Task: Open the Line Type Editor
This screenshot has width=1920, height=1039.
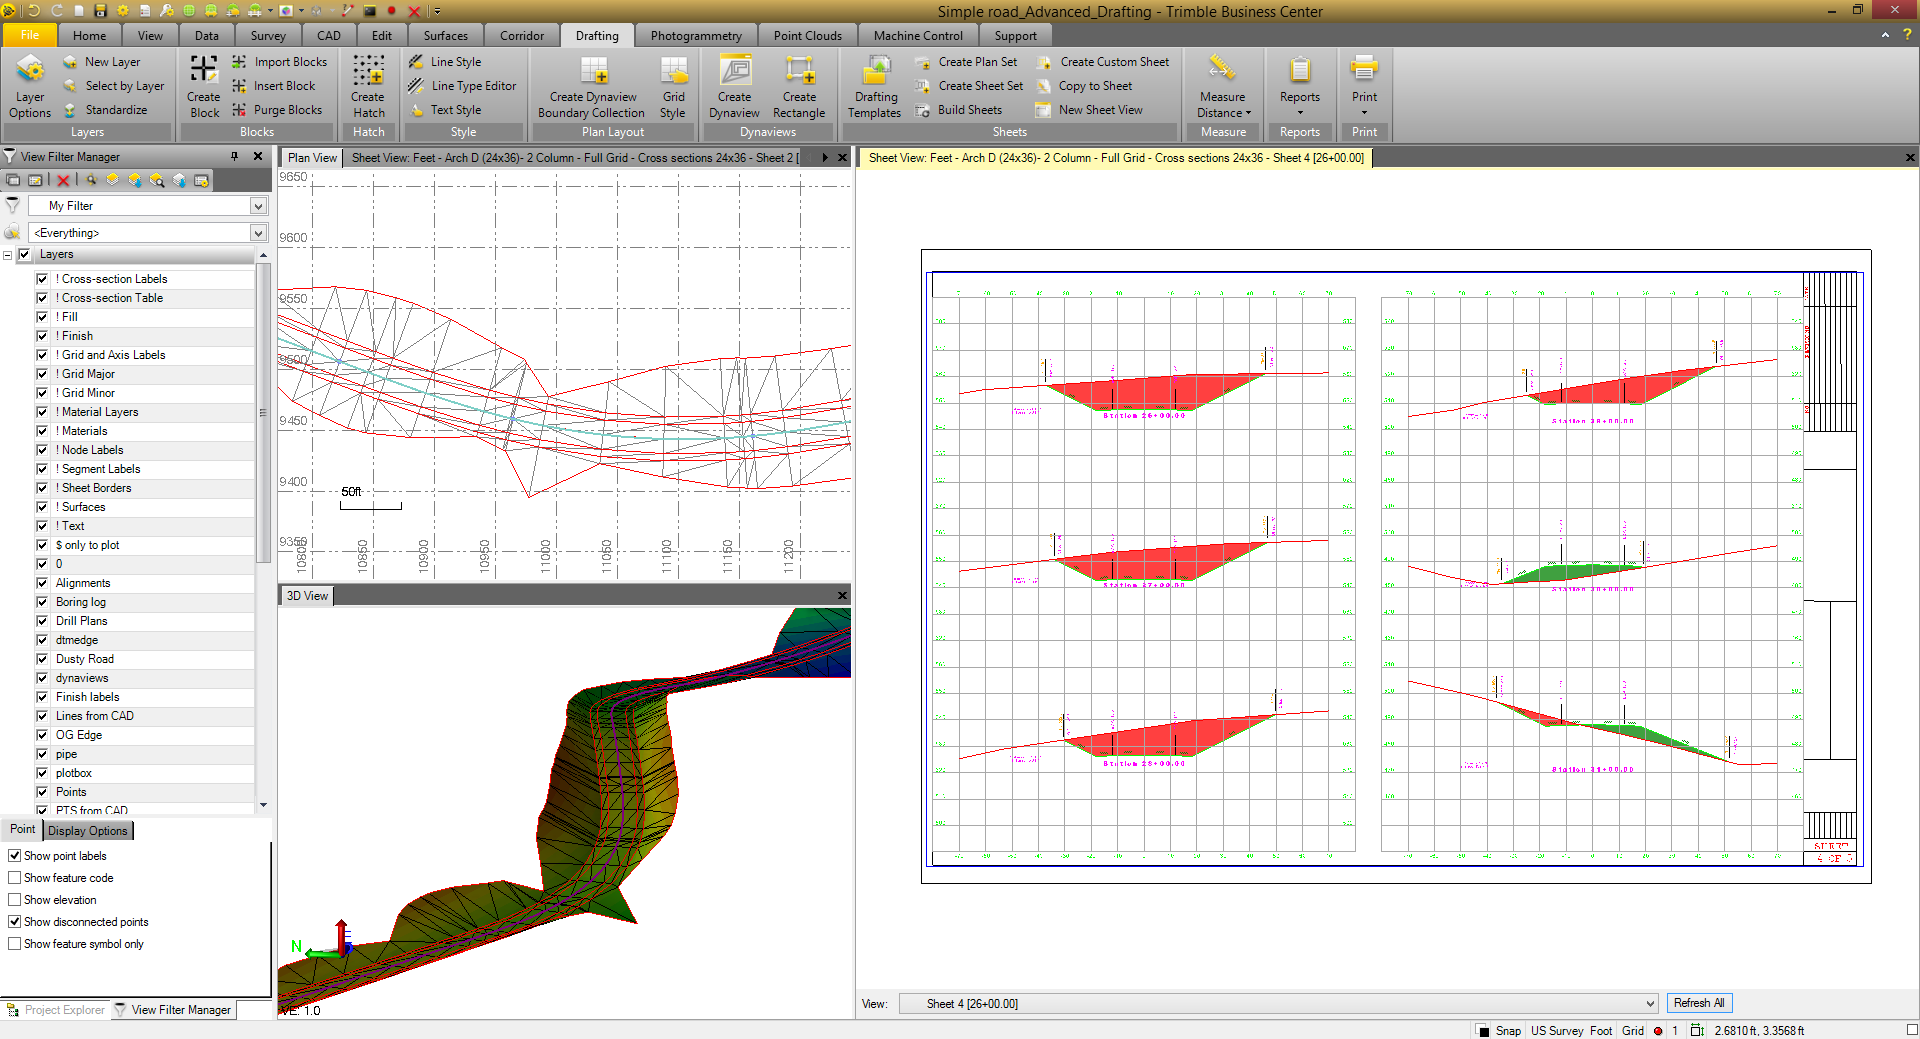Action: (x=462, y=86)
